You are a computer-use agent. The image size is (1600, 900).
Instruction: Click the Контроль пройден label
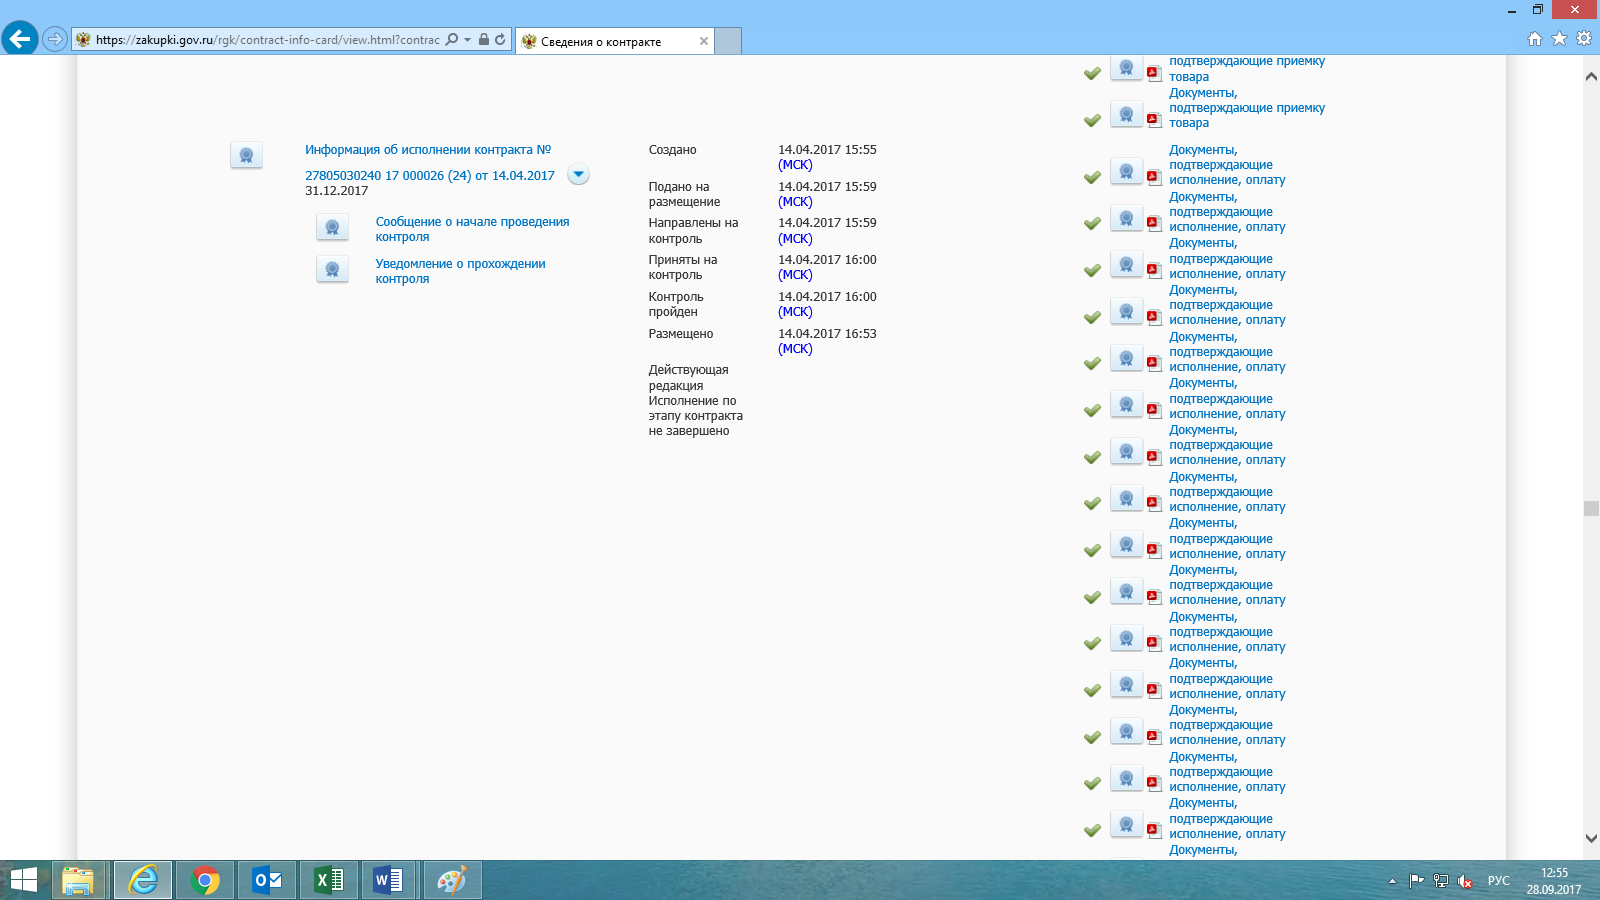pyautogui.click(x=676, y=304)
